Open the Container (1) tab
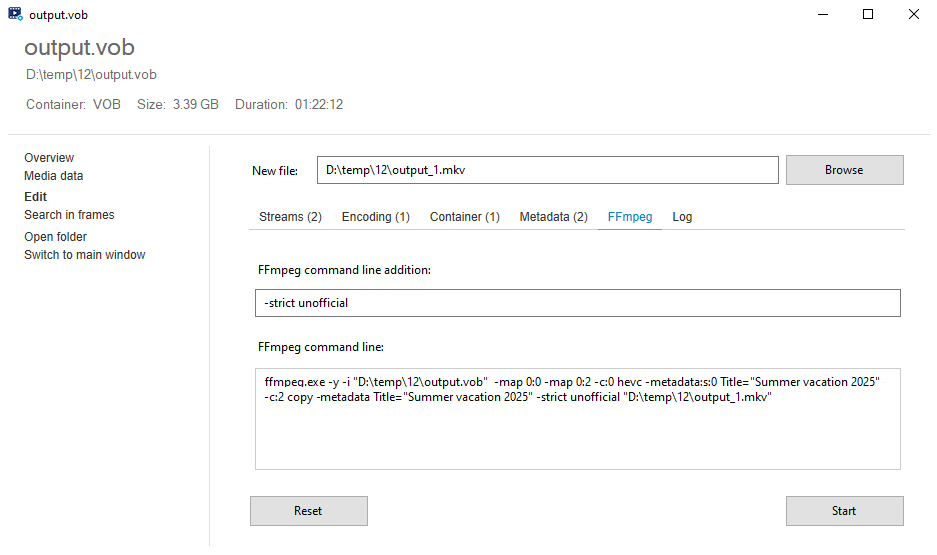This screenshot has height=555, width=937. click(464, 217)
